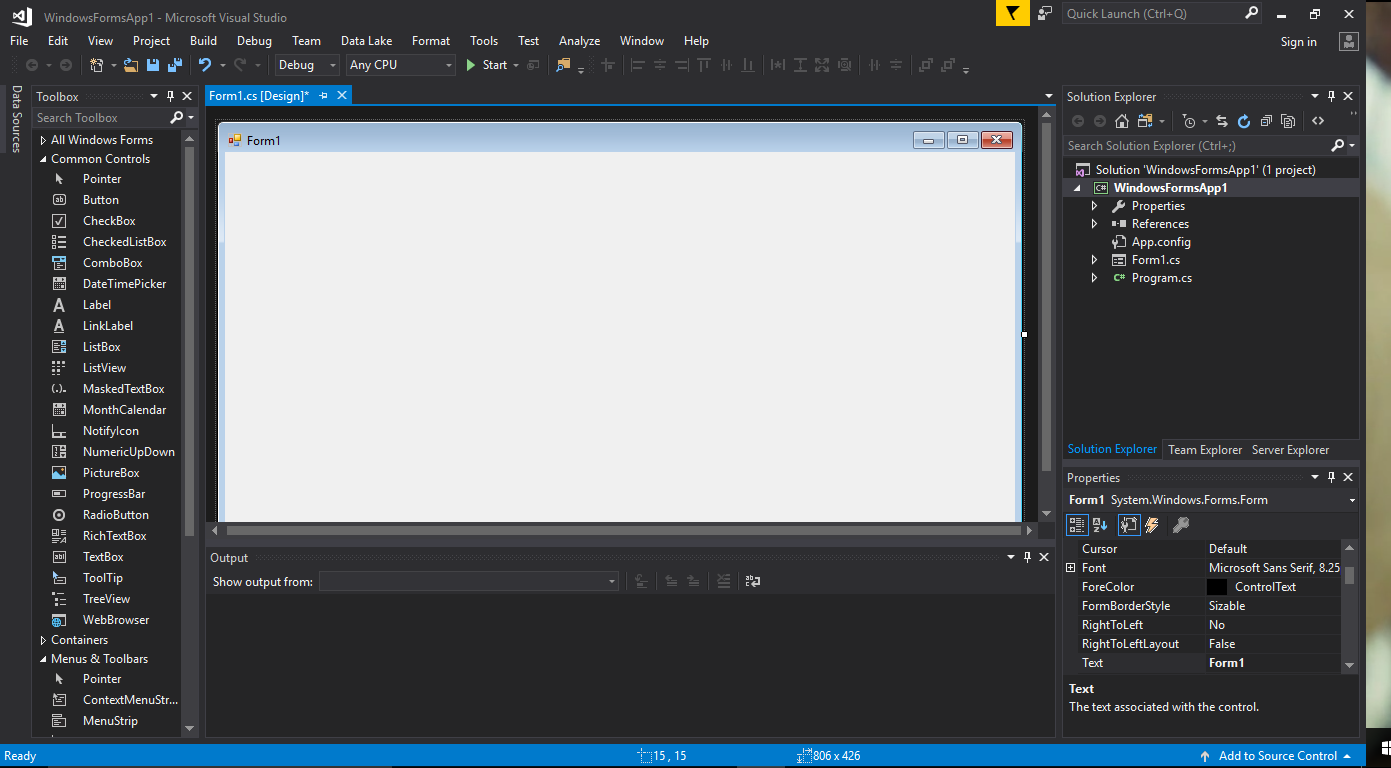Click Refresh icon in Solution Explorer
The height and width of the screenshot is (768, 1391).
point(1243,121)
